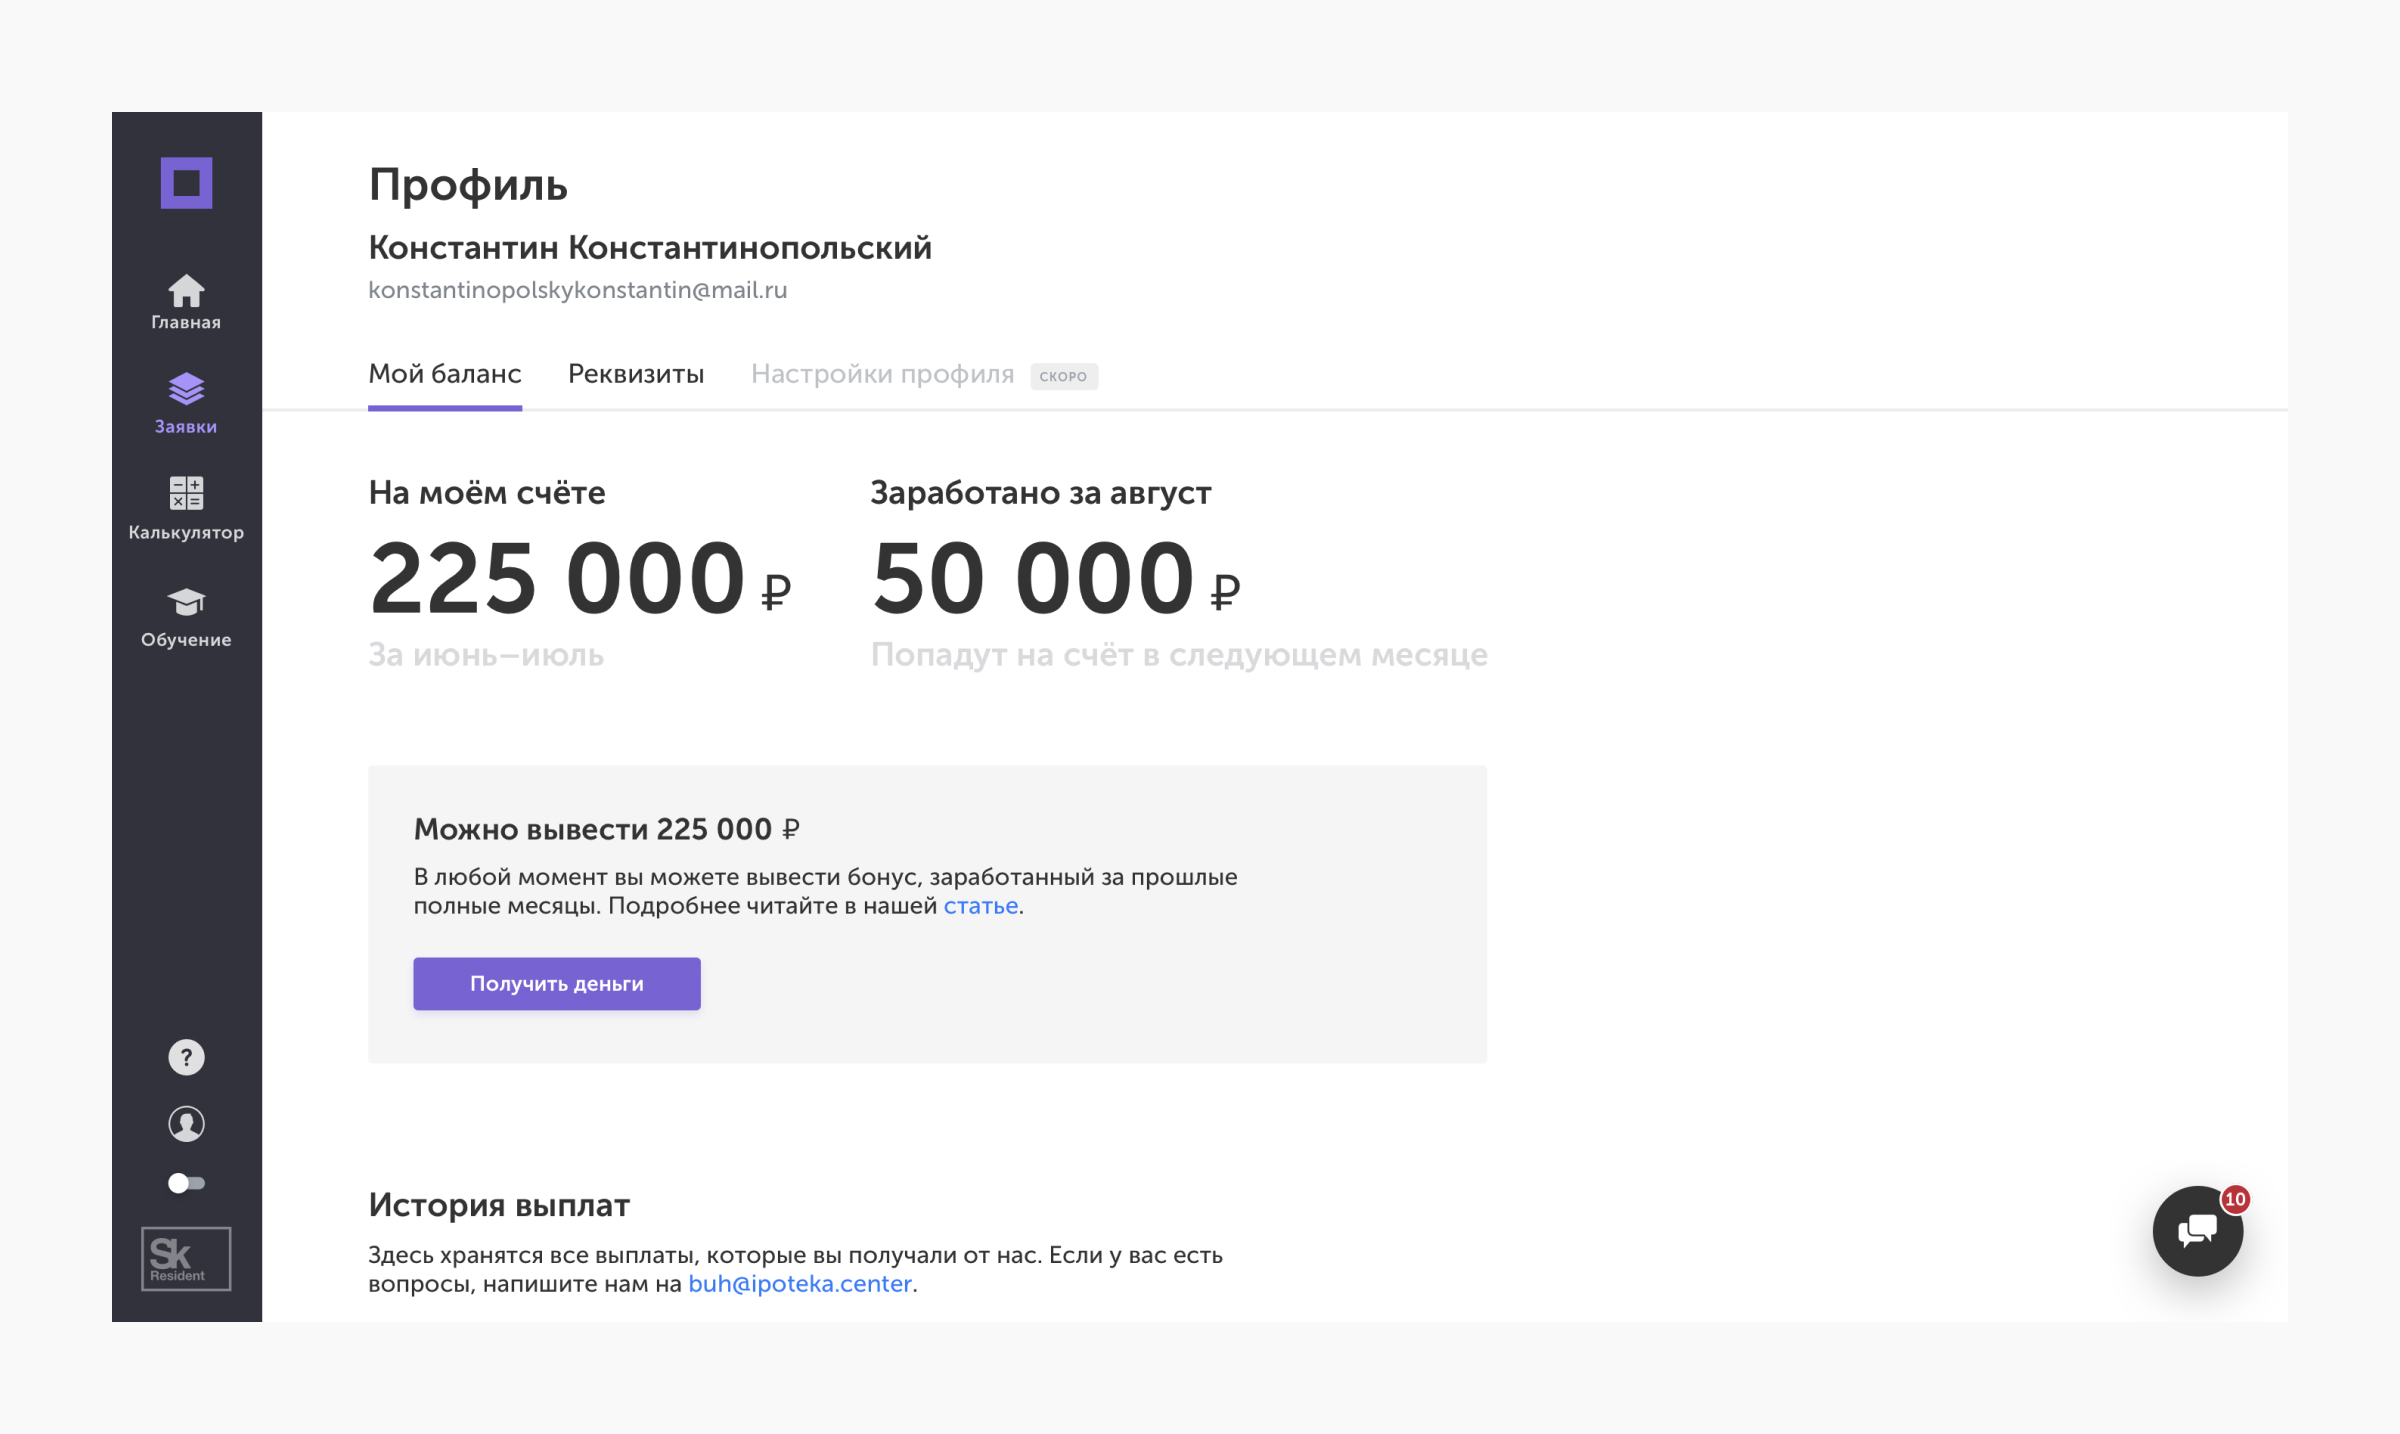
Task: Open the Калькулятор tool
Action: [186, 509]
